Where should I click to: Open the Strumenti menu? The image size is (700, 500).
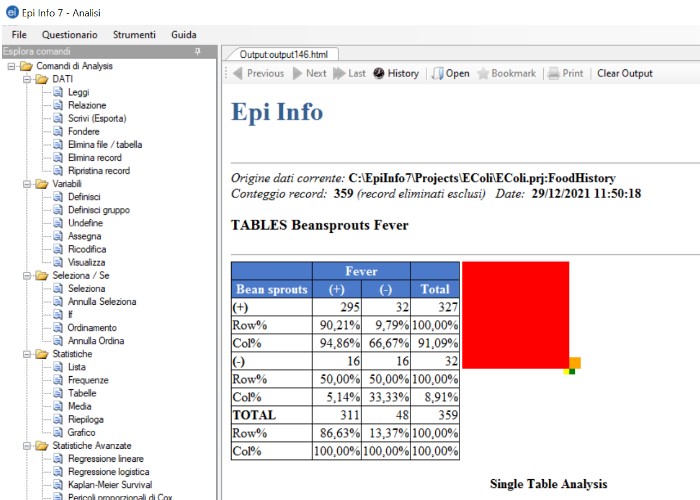point(134,35)
